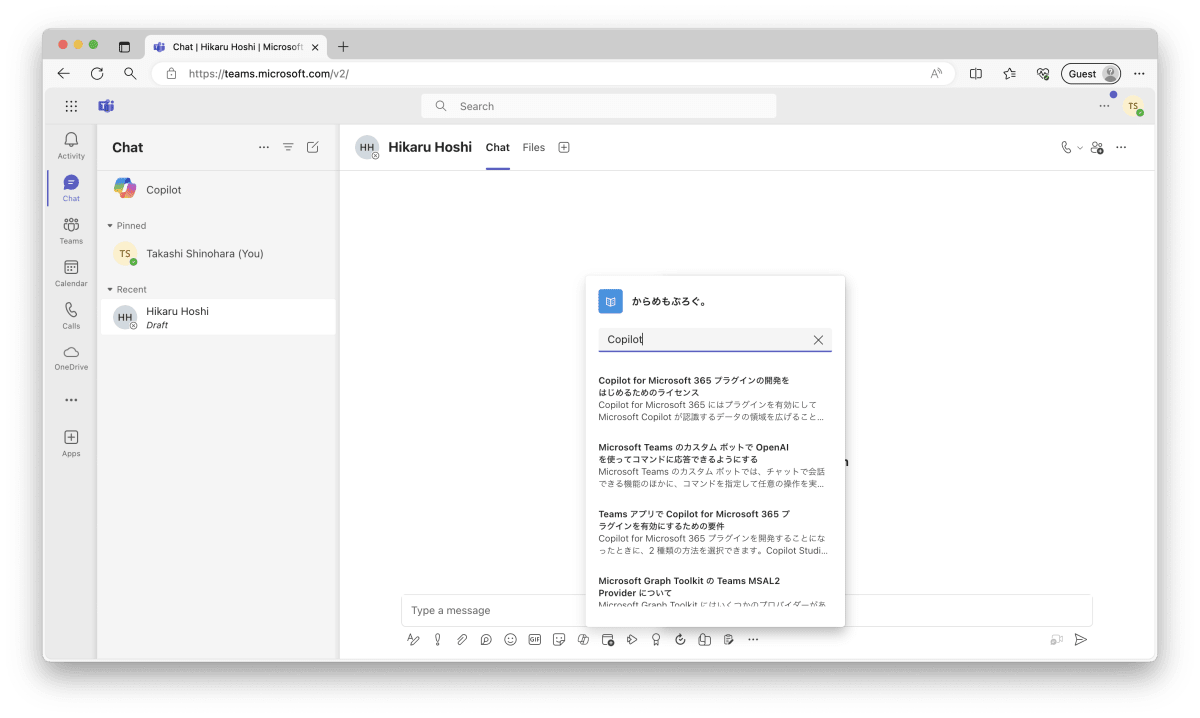Screen dimensions: 1200x718
Task: Open the Activity feed in sidebar
Action: pos(71,146)
